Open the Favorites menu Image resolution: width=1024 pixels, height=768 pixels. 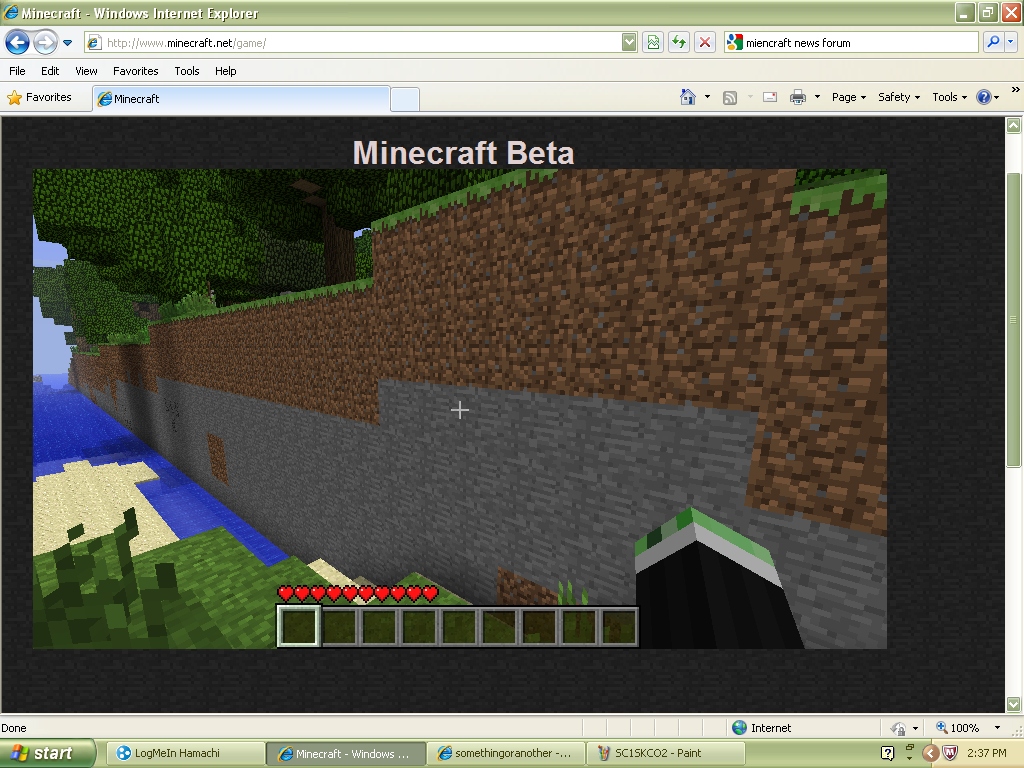(x=136, y=71)
